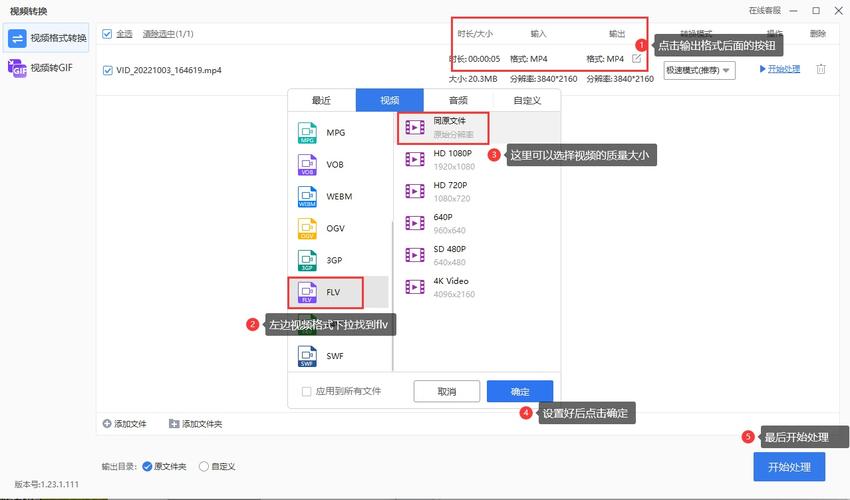Click the file name VID_20221003_164619.mp4
This screenshot has height=500, width=850.
(x=169, y=70)
